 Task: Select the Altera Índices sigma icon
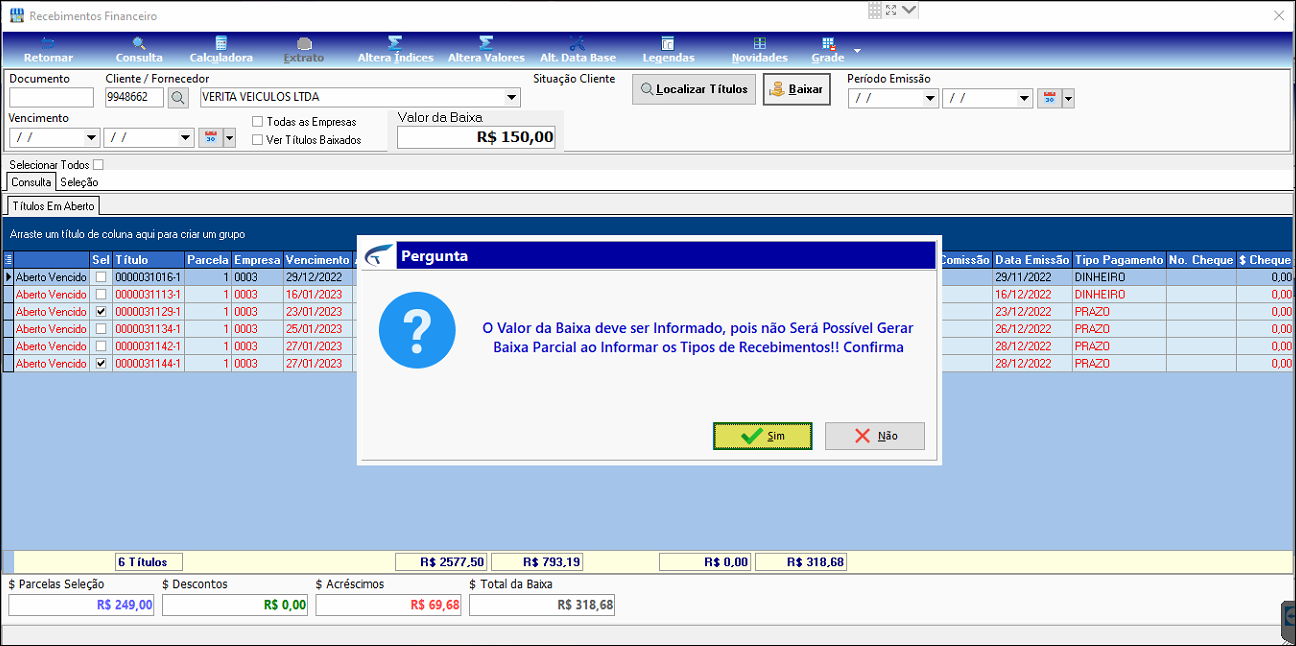coord(395,44)
